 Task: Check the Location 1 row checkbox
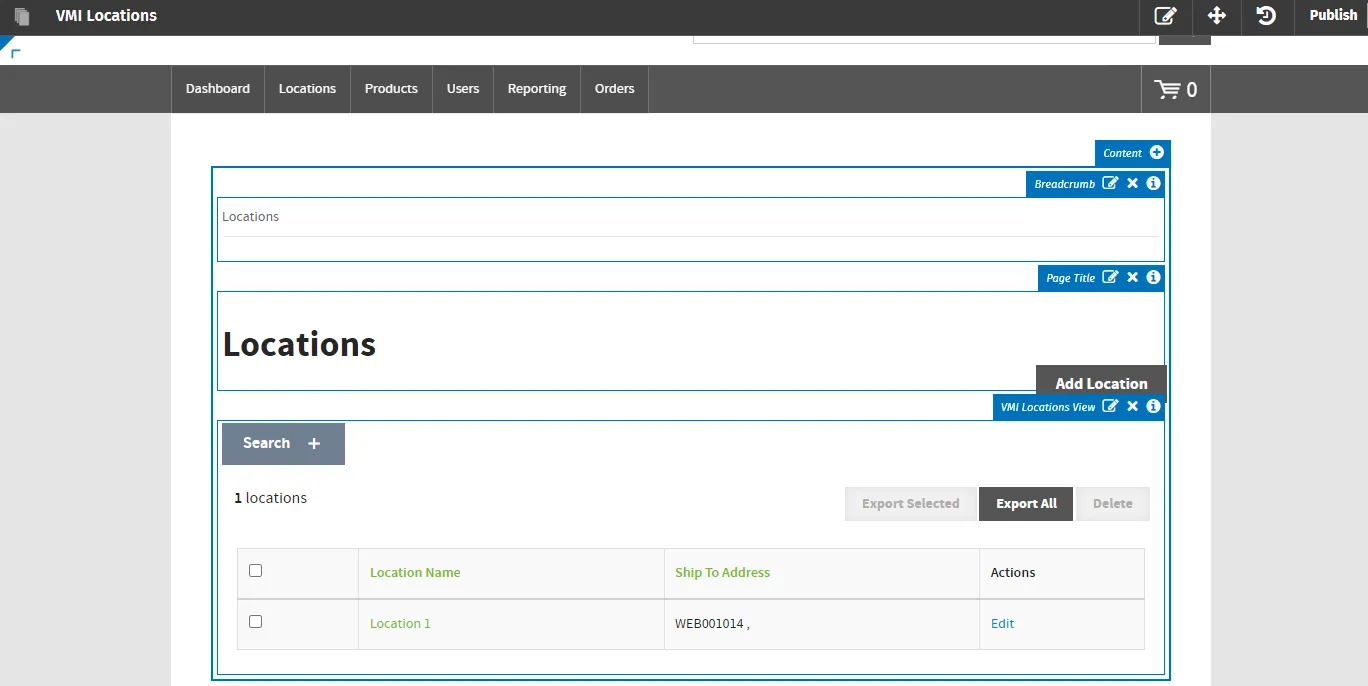pos(255,621)
